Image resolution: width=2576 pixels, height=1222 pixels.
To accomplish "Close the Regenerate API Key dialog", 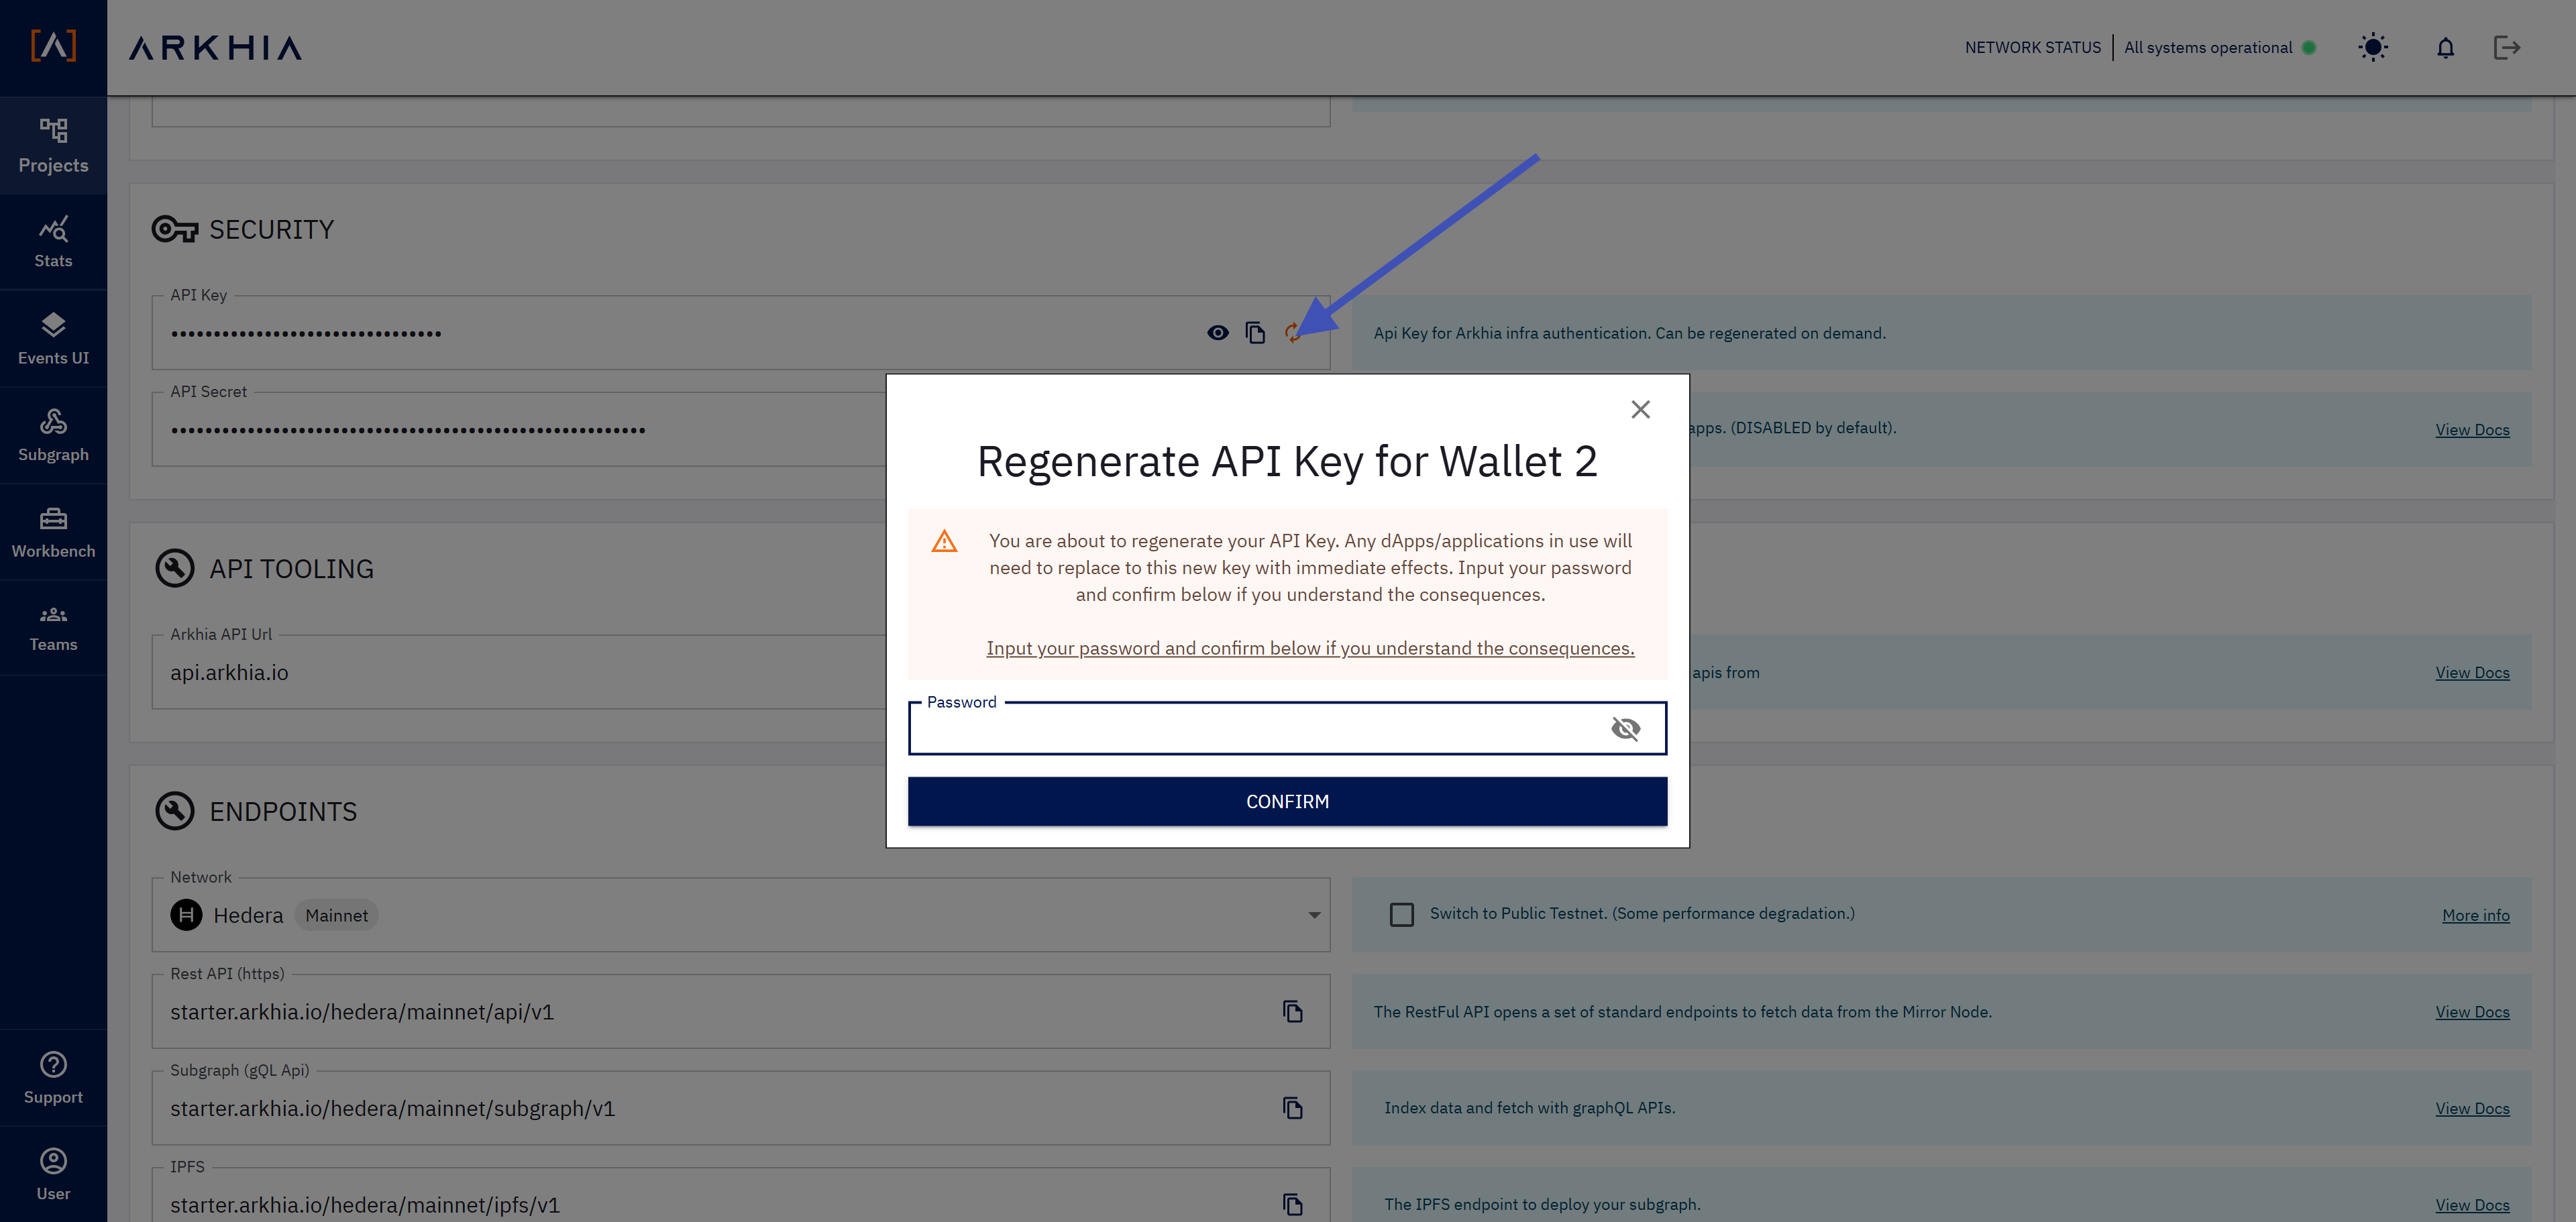I will pos(1640,409).
